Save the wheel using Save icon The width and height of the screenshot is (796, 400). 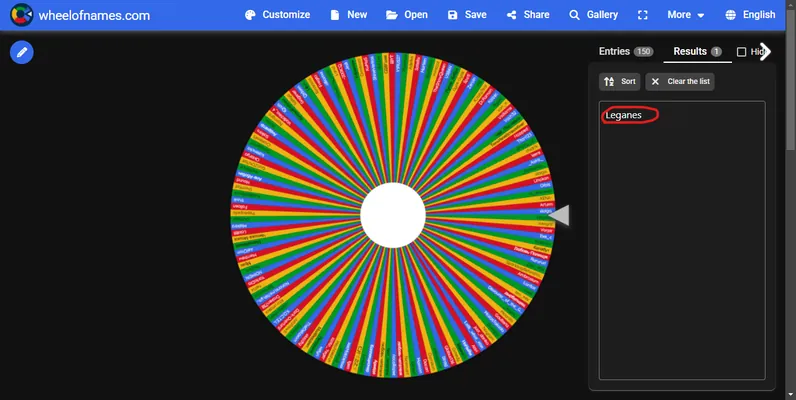452,15
